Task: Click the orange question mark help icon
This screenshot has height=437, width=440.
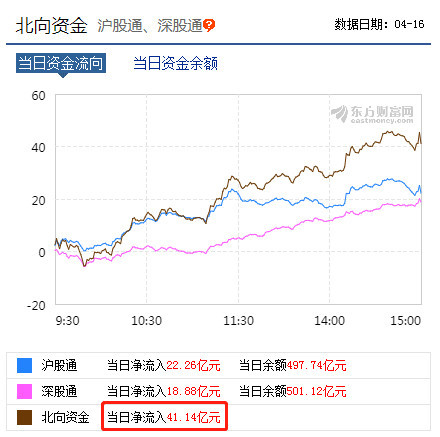Action: 209,25
